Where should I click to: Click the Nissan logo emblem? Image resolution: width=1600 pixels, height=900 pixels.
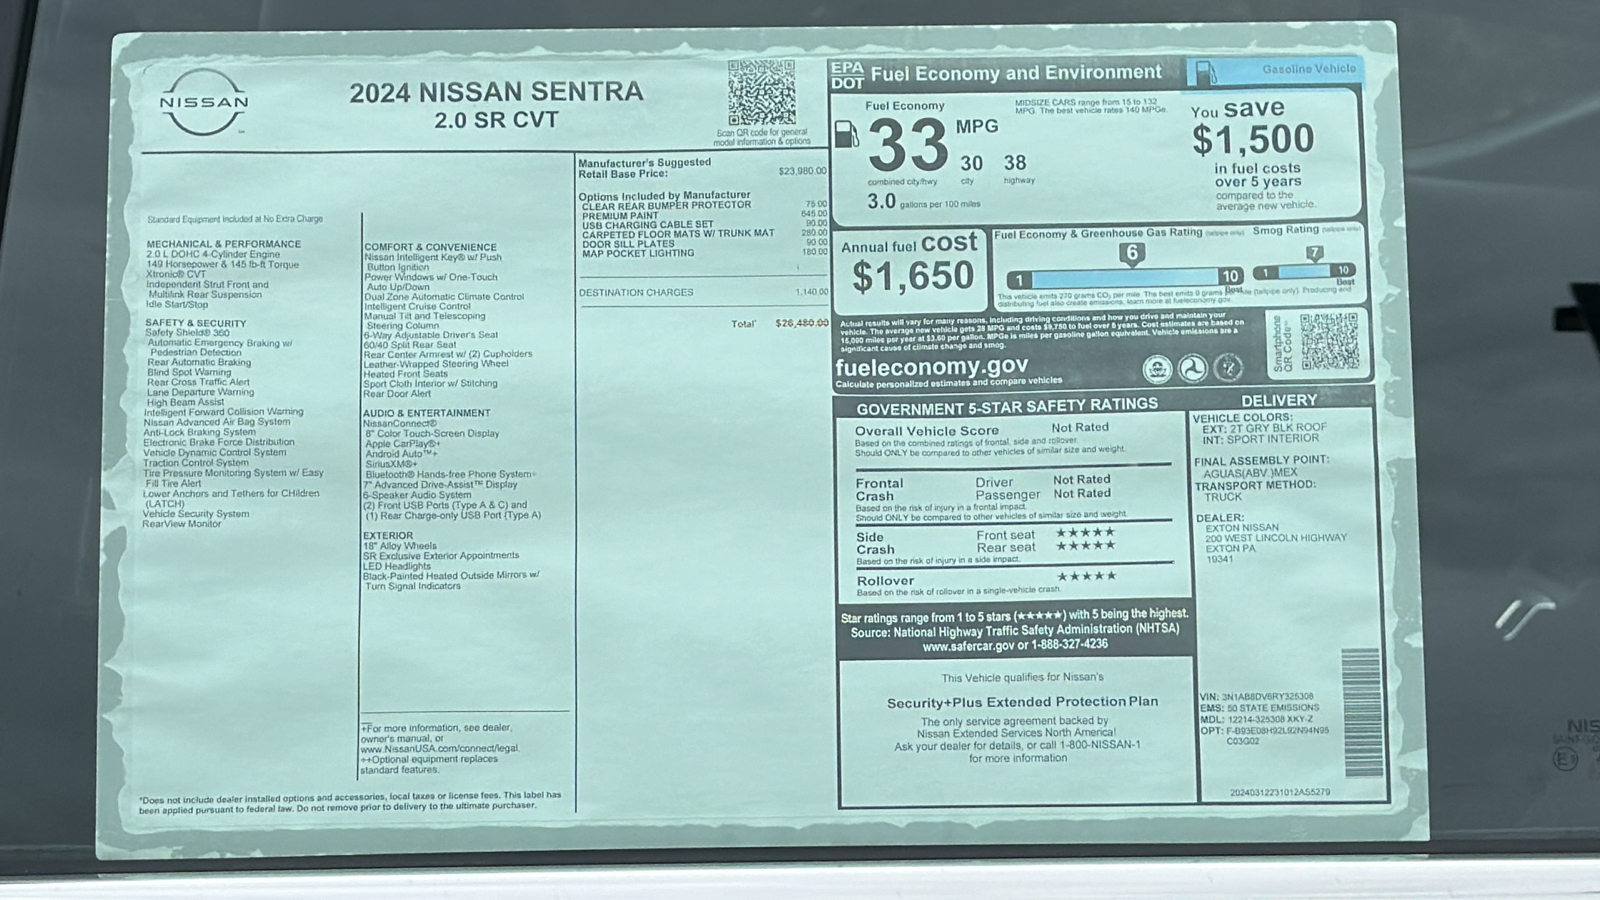(204, 102)
